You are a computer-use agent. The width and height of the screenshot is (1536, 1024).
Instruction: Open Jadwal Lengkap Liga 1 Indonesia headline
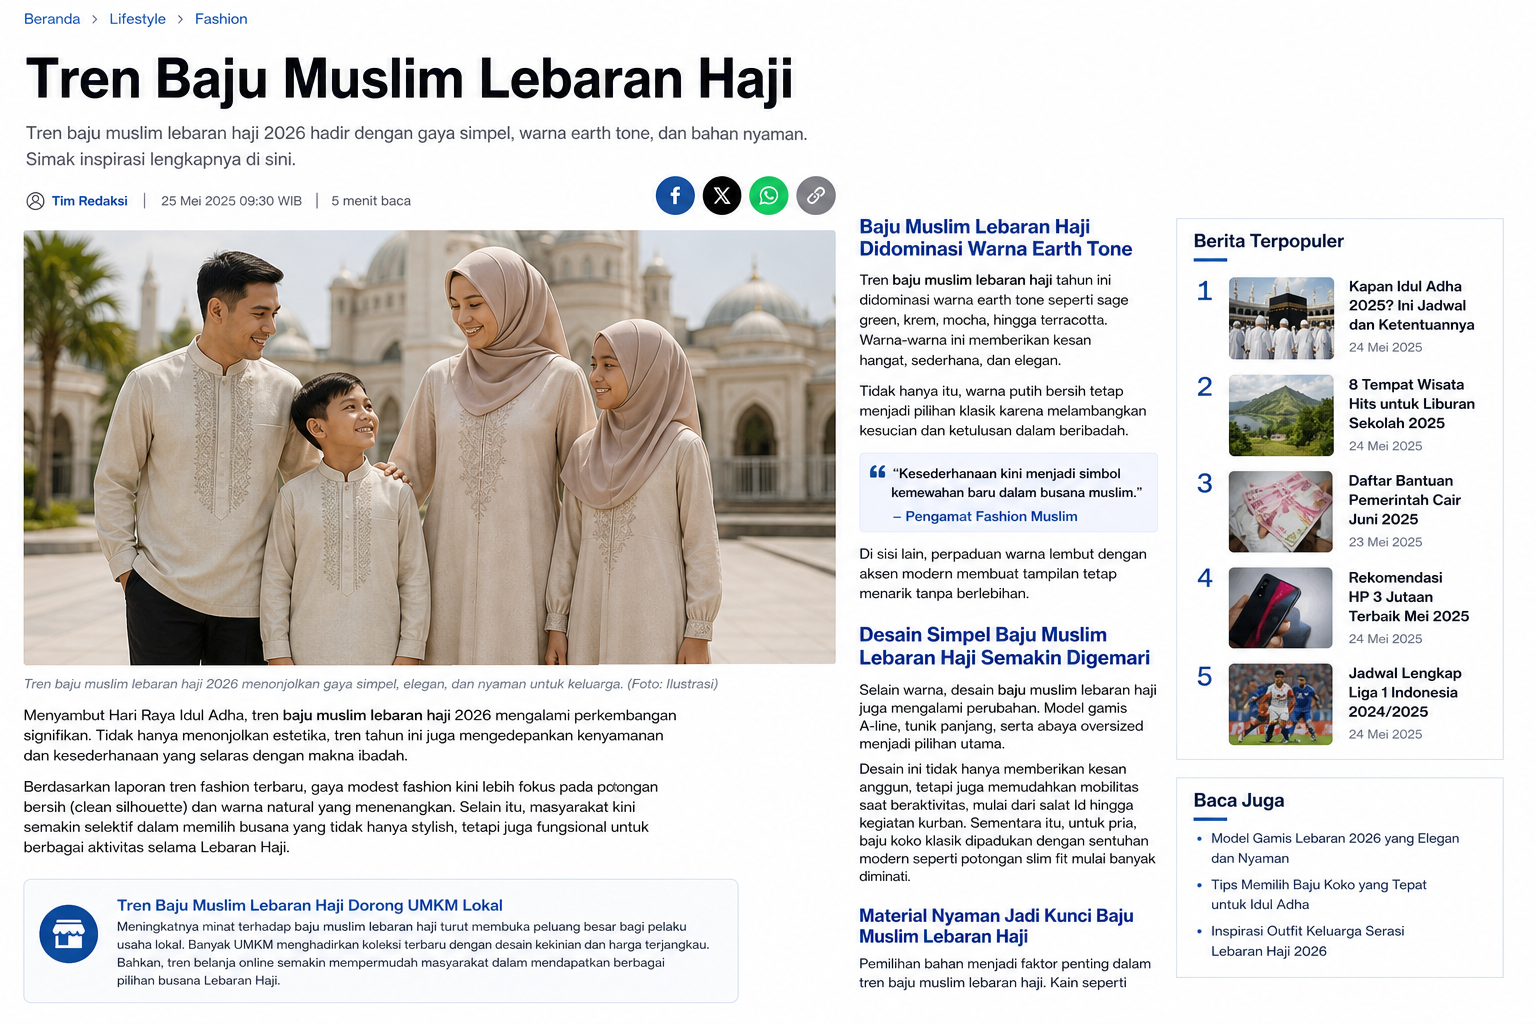point(1405,692)
